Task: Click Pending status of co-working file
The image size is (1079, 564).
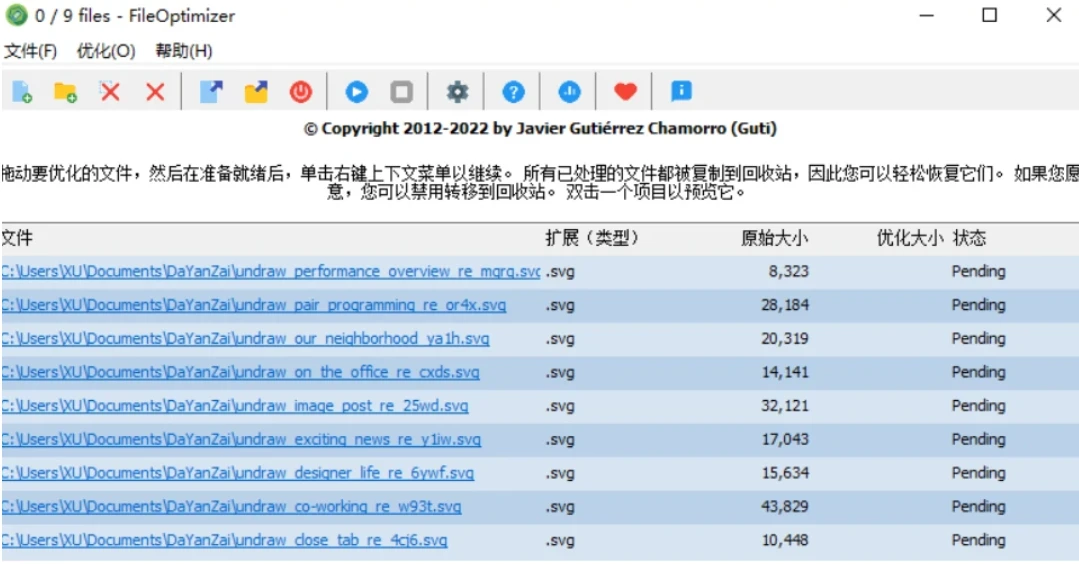Action: [x=978, y=507]
